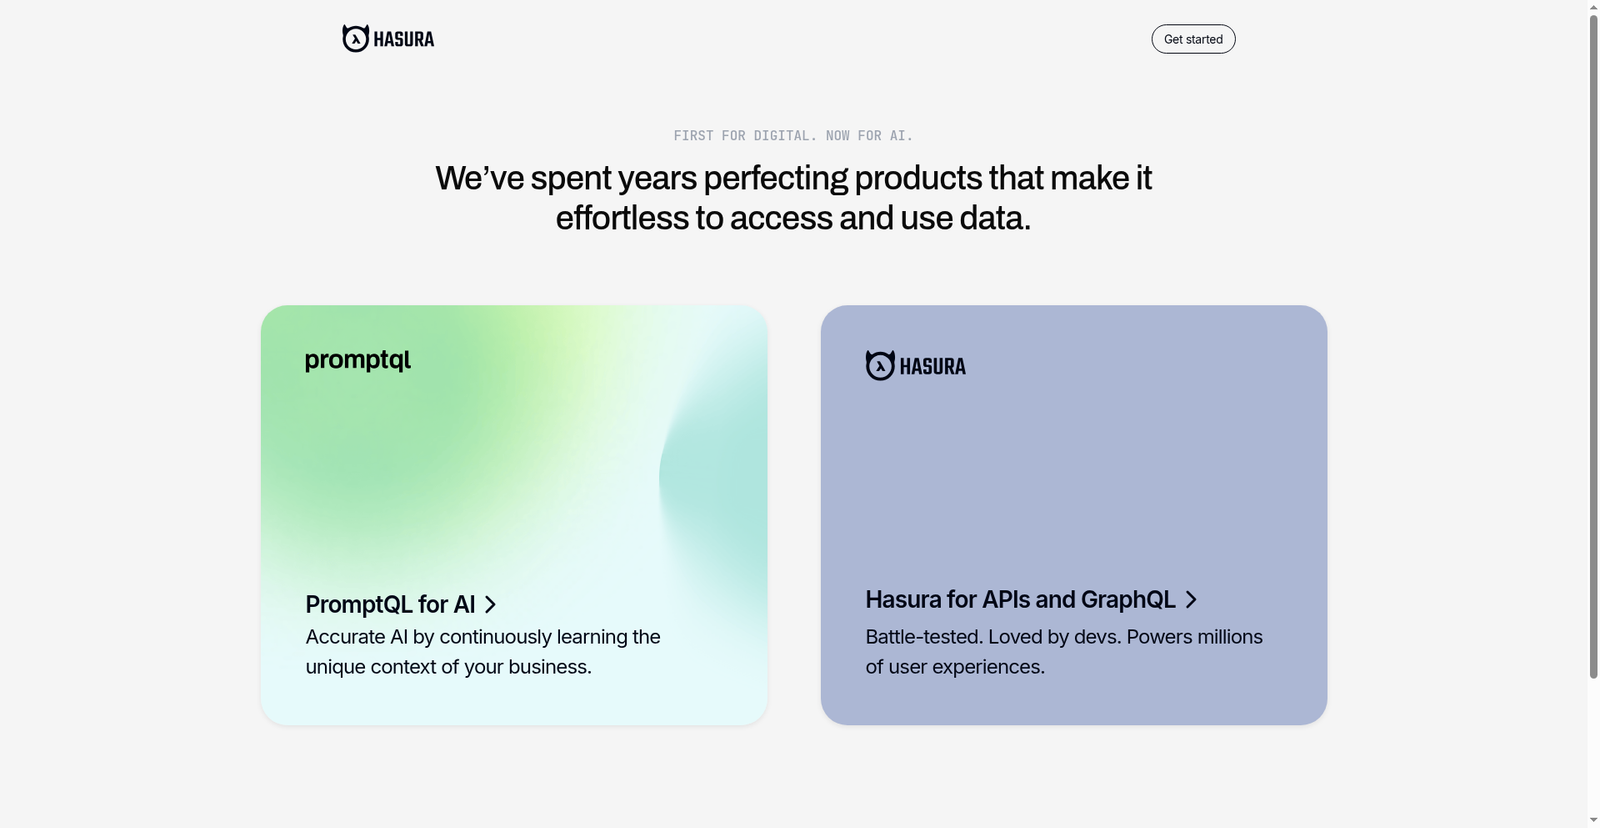Click the HASURA wordmark in the top navigation
This screenshot has width=1600, height=828.
point(404,40)
